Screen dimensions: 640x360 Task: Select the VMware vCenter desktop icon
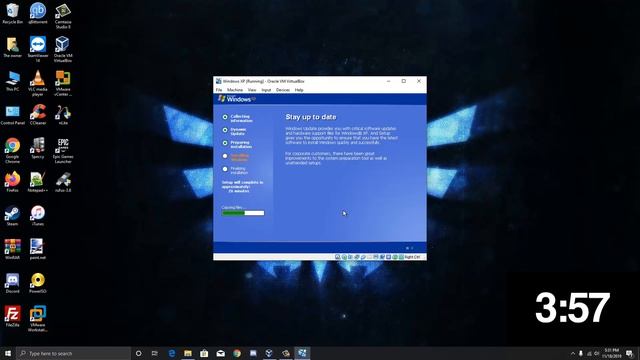pos(63,83)
